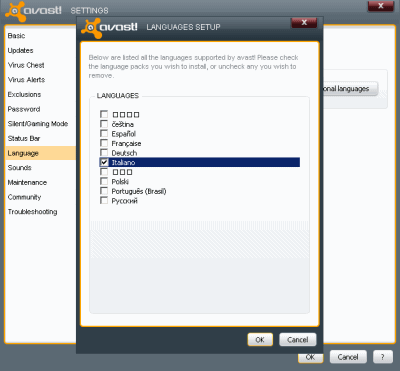Close the Settings window

point(381,6)
